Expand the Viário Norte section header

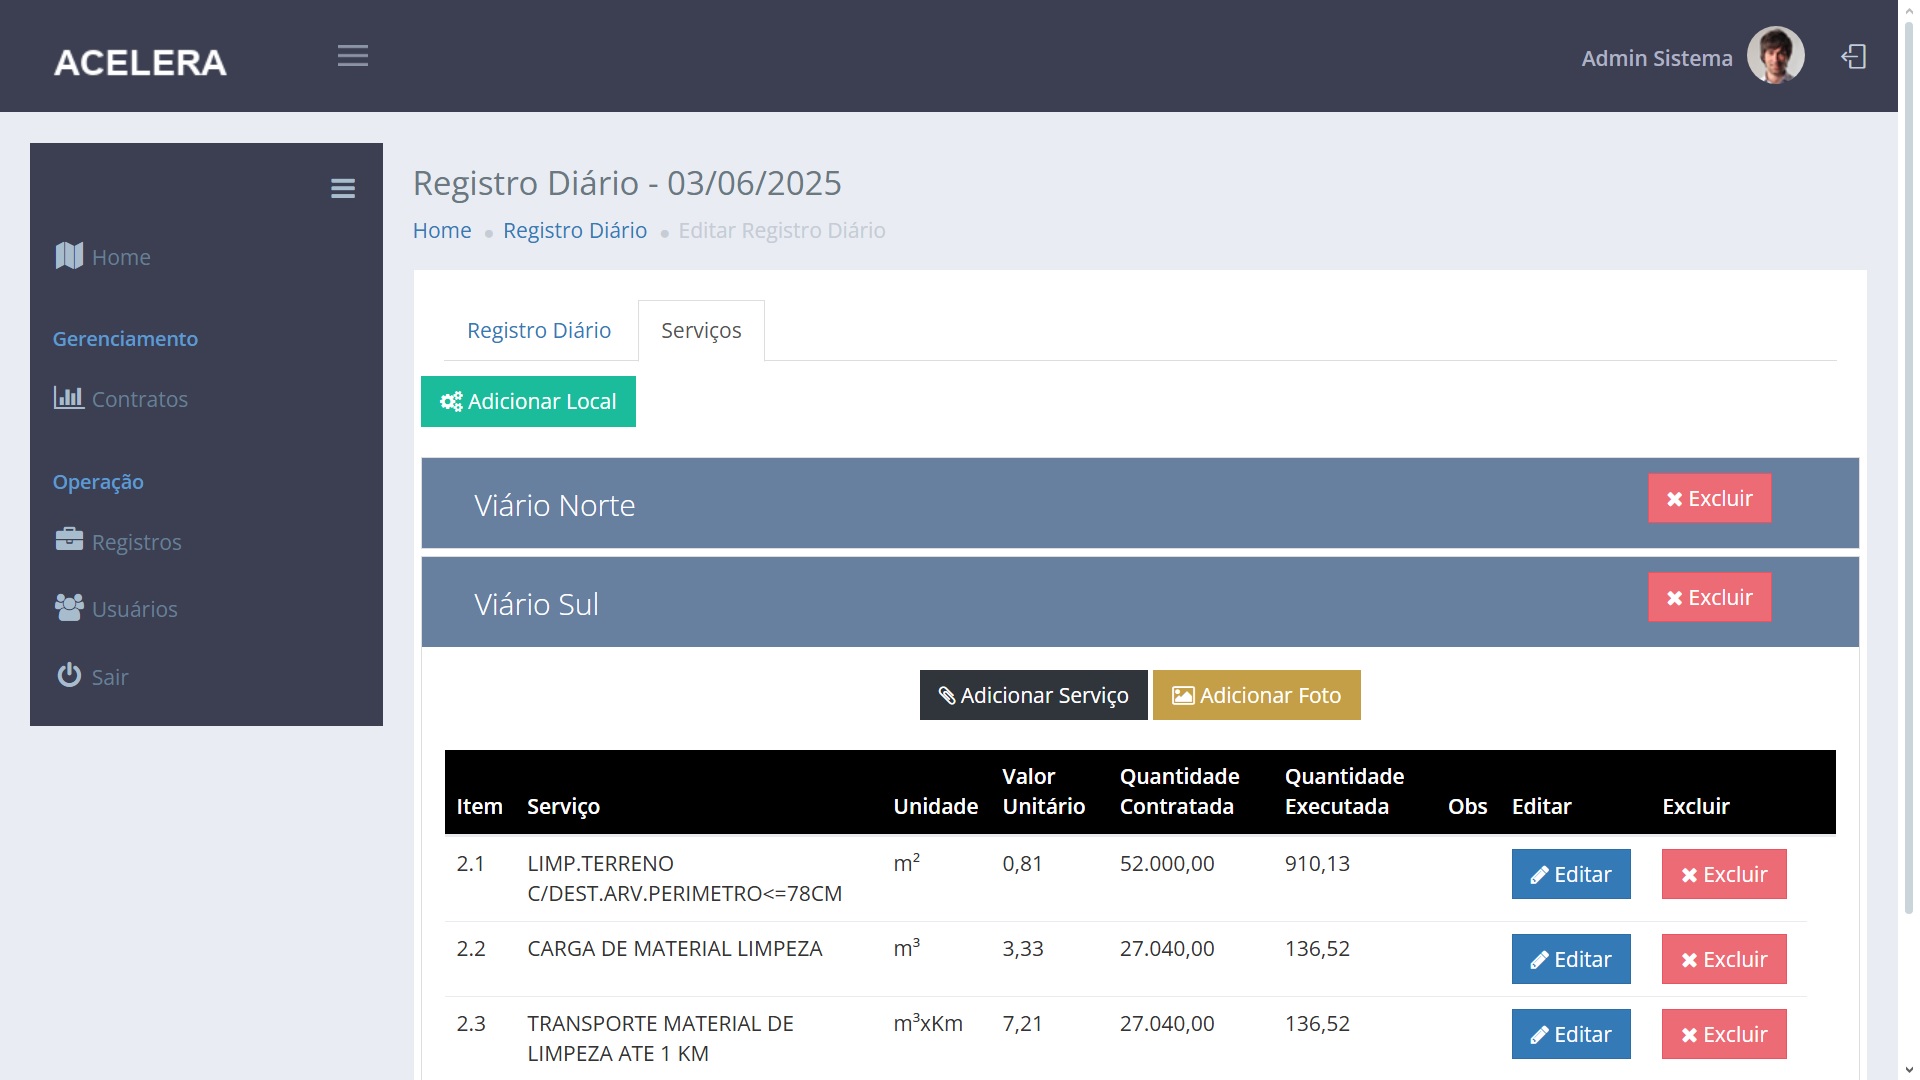tap(555, 505)
